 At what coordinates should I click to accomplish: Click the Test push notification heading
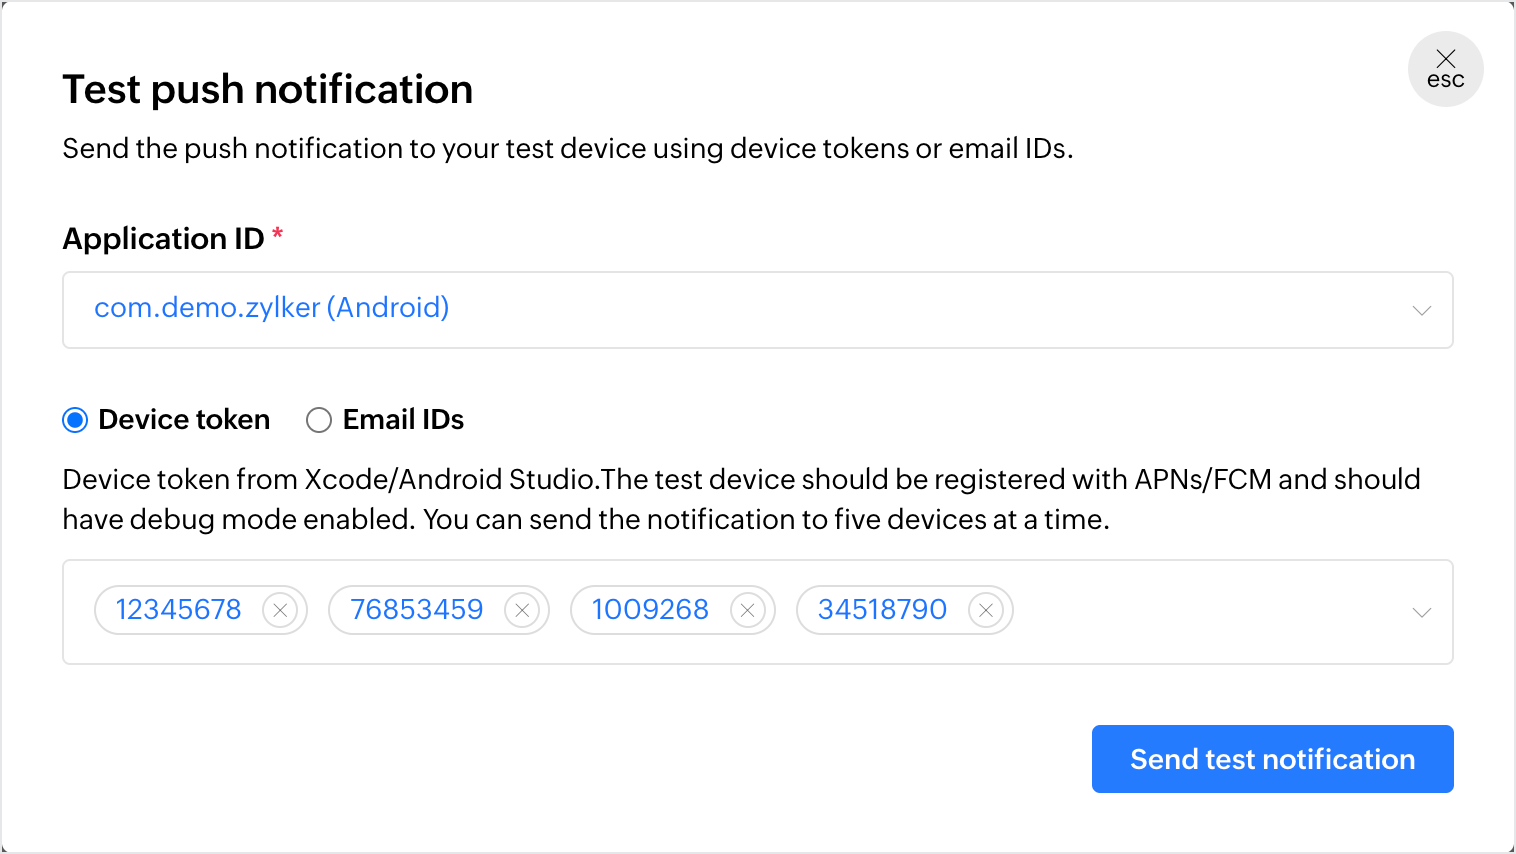pos(268,90)
